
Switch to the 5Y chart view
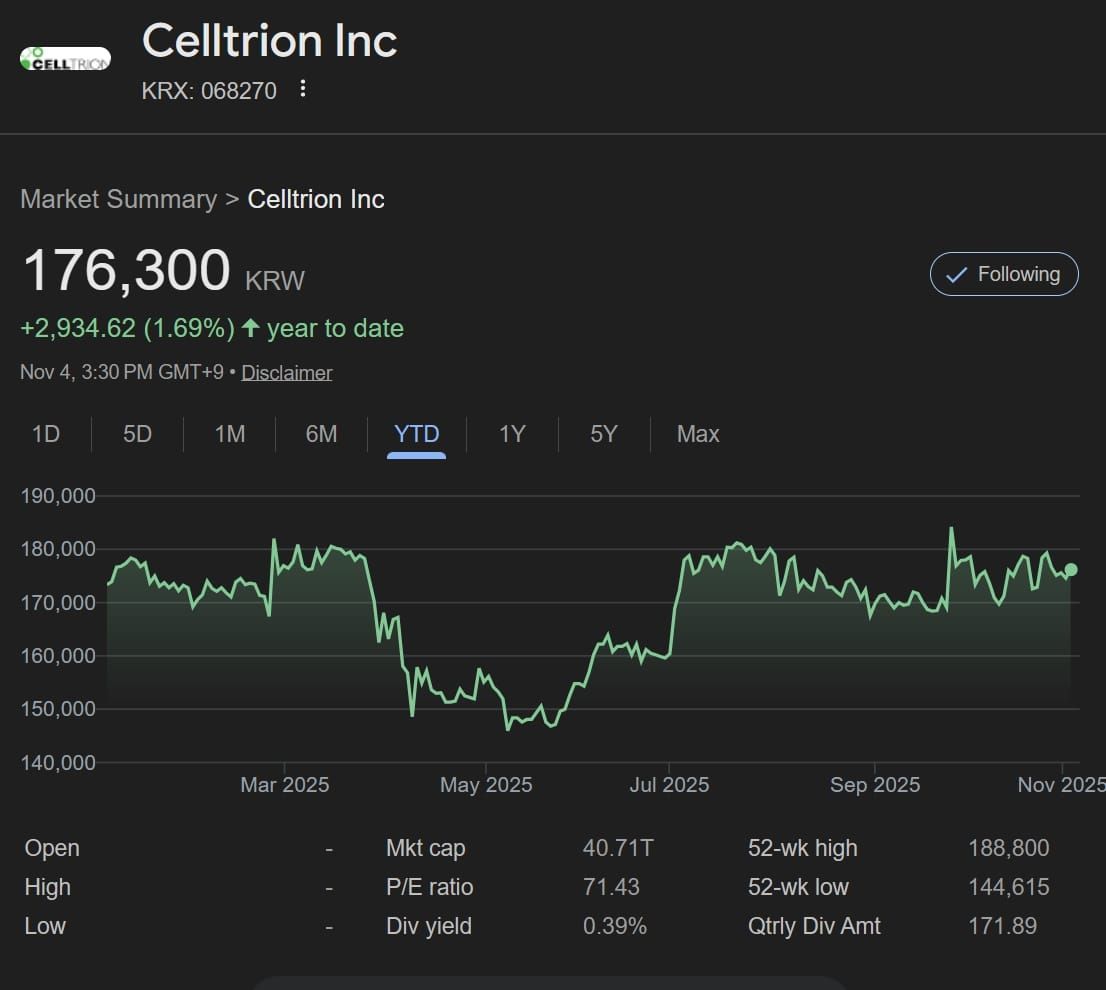[603, 434]
